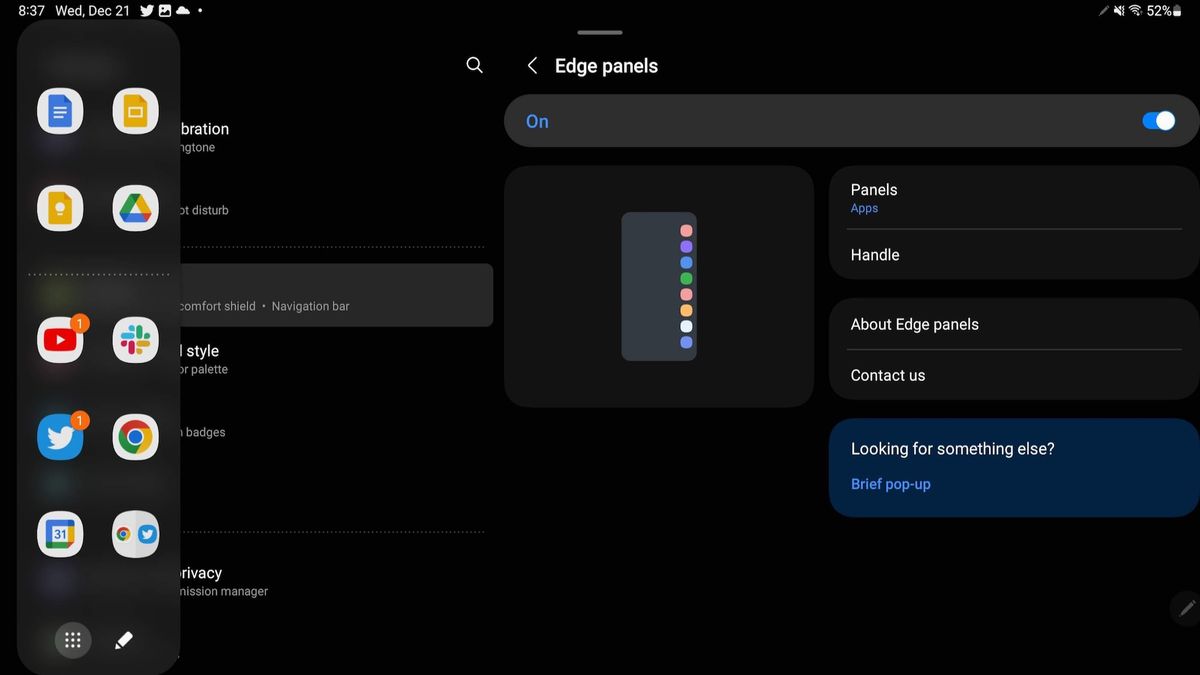Click the search icon in Settings
This screenshot has width=1200, height=675.
474,65
